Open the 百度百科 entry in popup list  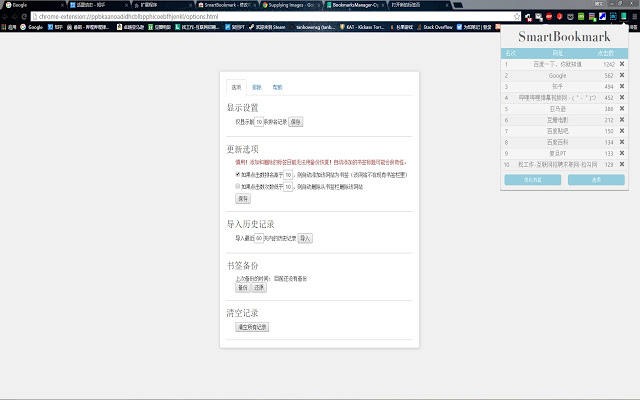click(x=557, y=142)
